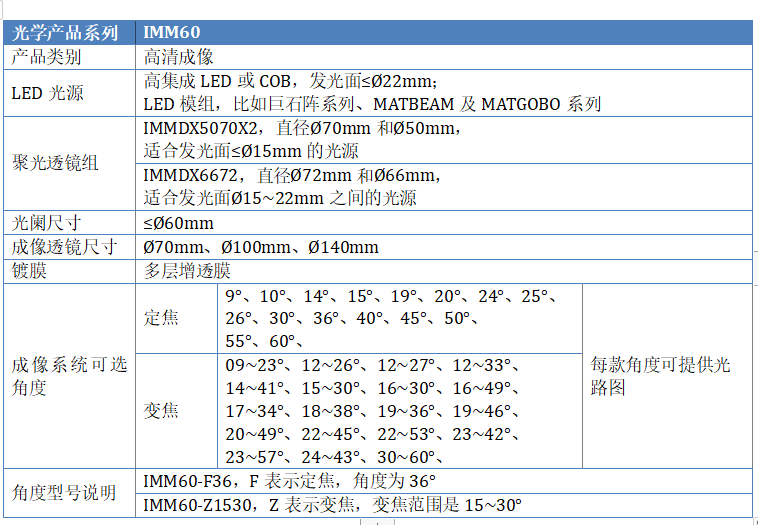758x525 pixels.
Task: Click the 'IMM60-Z1530' explanation line
Action: (333, 506)
